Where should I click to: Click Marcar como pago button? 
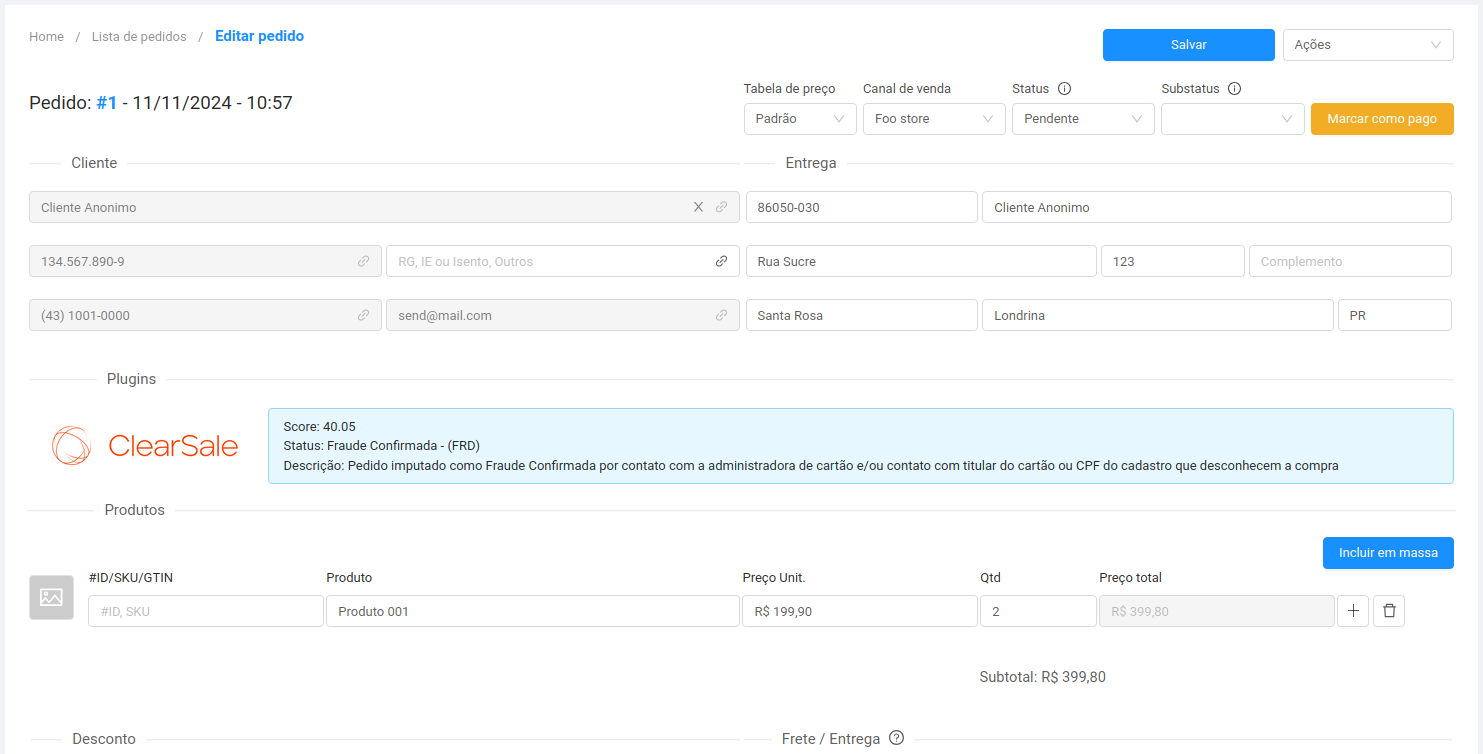click(x=1382, y=119)
